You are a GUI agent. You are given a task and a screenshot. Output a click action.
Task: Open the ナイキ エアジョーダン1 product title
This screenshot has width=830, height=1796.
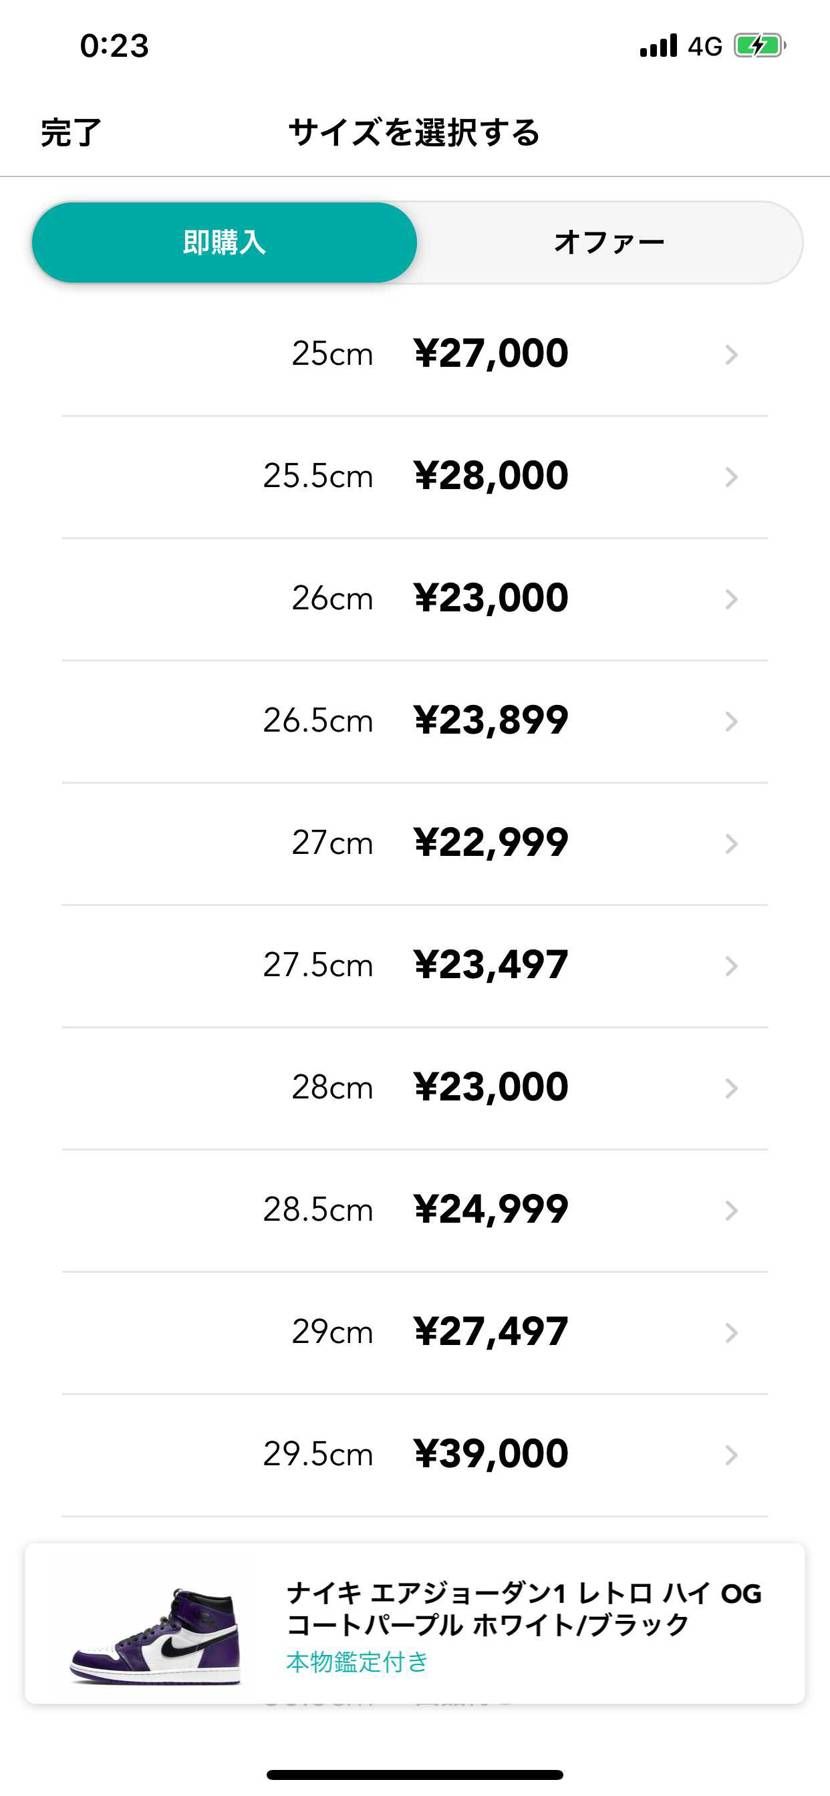524,1608
